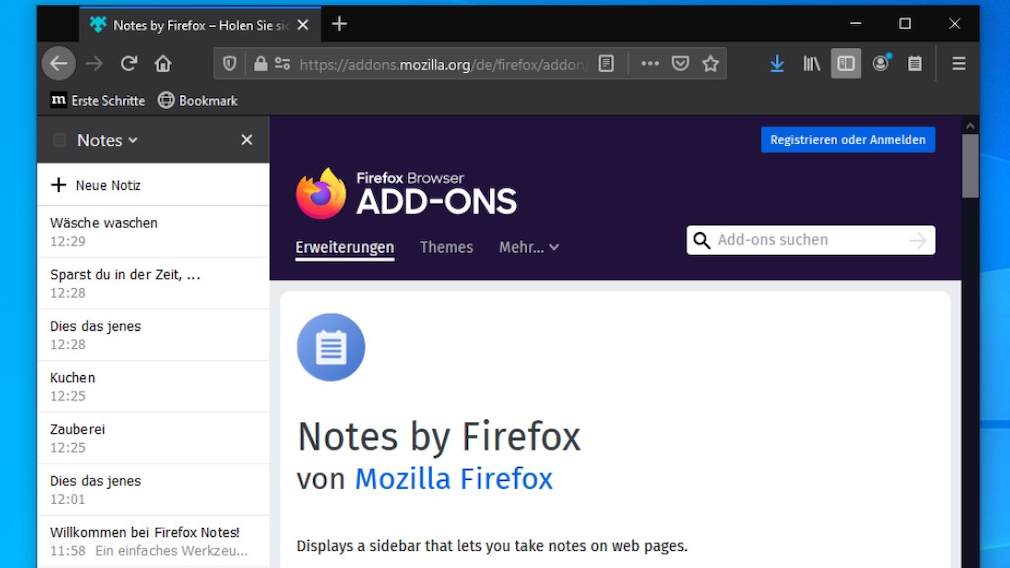
Task: Open Dies das jenes note from 12:01
Action: [153, 489]
